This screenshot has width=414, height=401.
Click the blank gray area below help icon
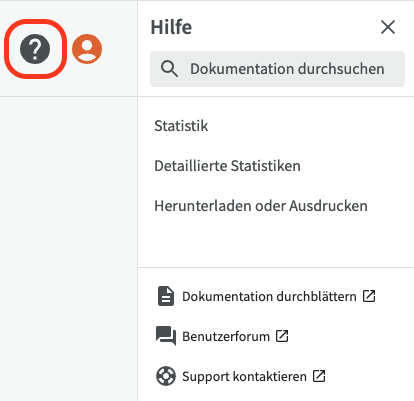[68, 248]
